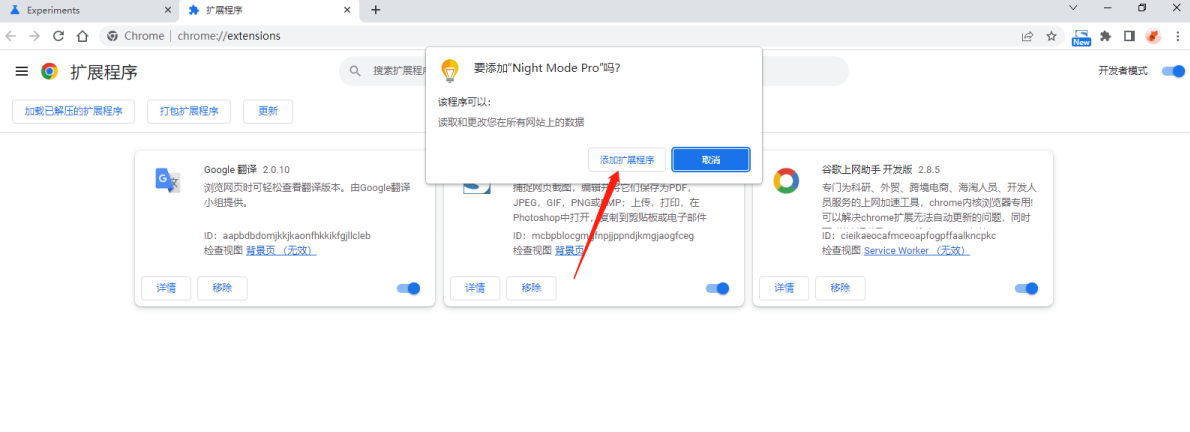Open Service Worker (无效) link
The image size is (1190, 432).
pos(917,250)
